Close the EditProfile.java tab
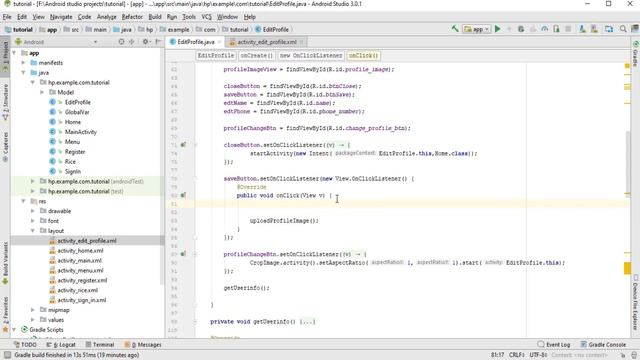 point(219,42)
